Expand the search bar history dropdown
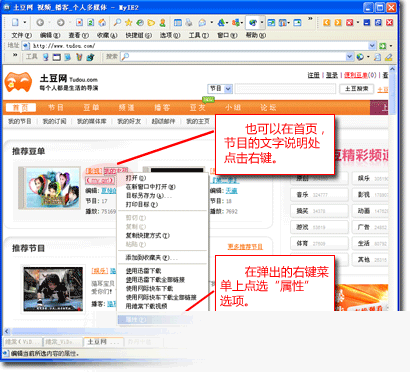This screenshot has width=410, height=373. 349,57
